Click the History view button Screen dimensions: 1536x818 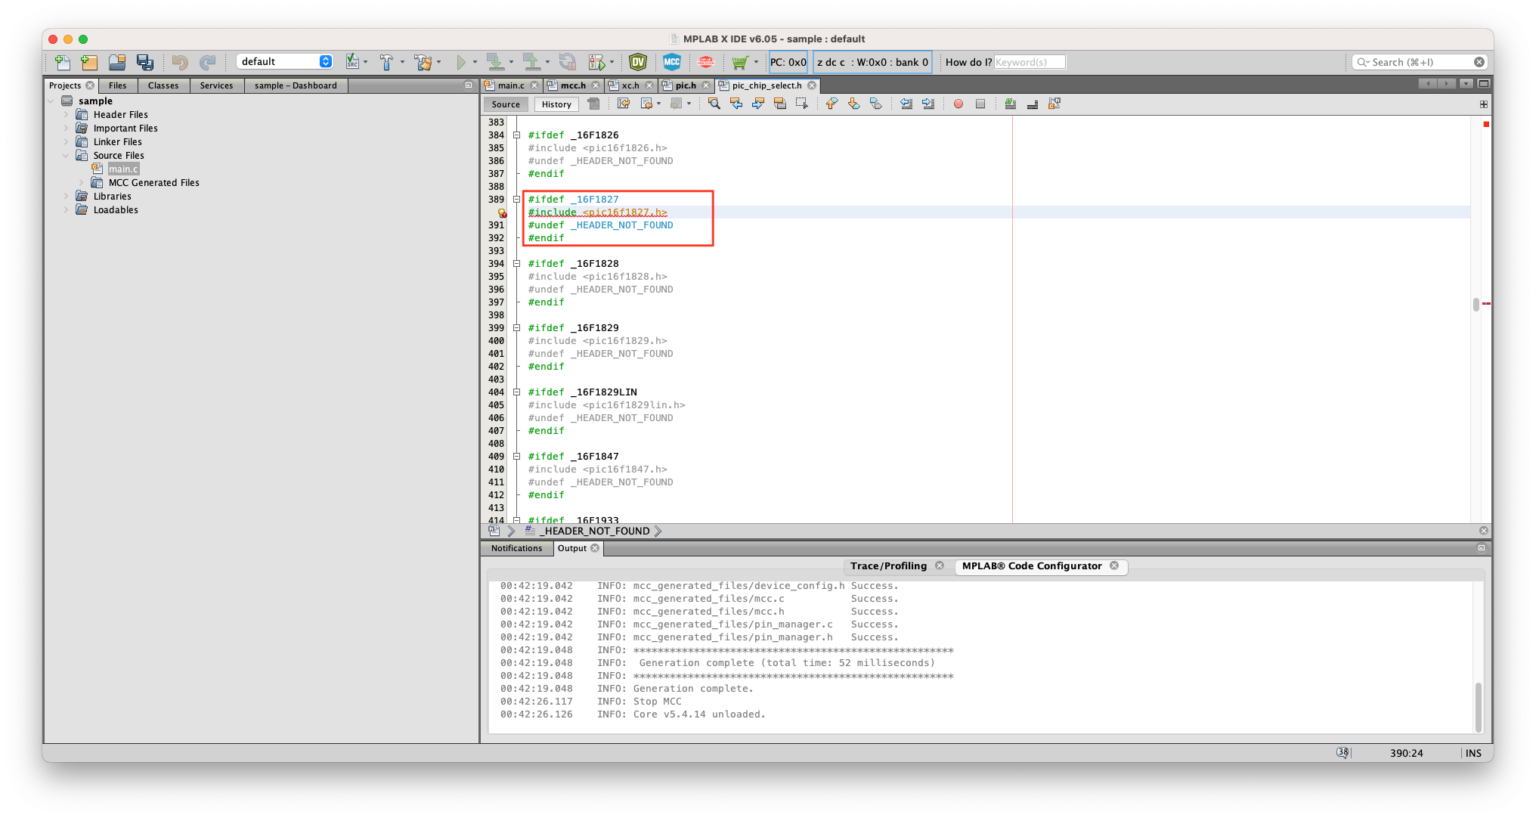point(556,104)
